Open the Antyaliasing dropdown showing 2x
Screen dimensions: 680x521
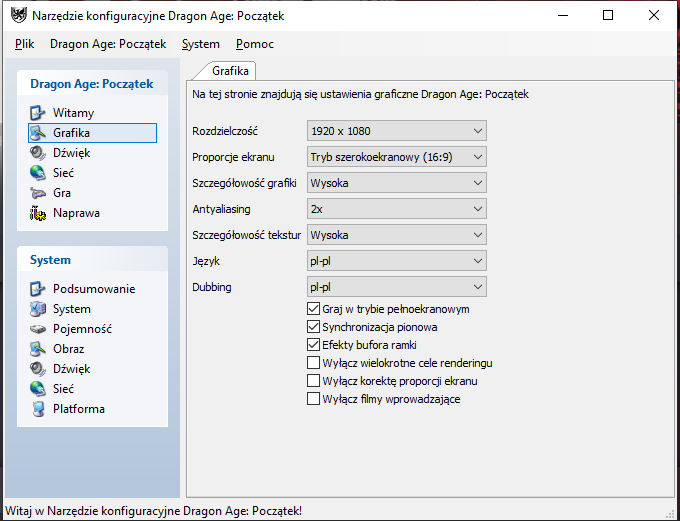point(397,209)
